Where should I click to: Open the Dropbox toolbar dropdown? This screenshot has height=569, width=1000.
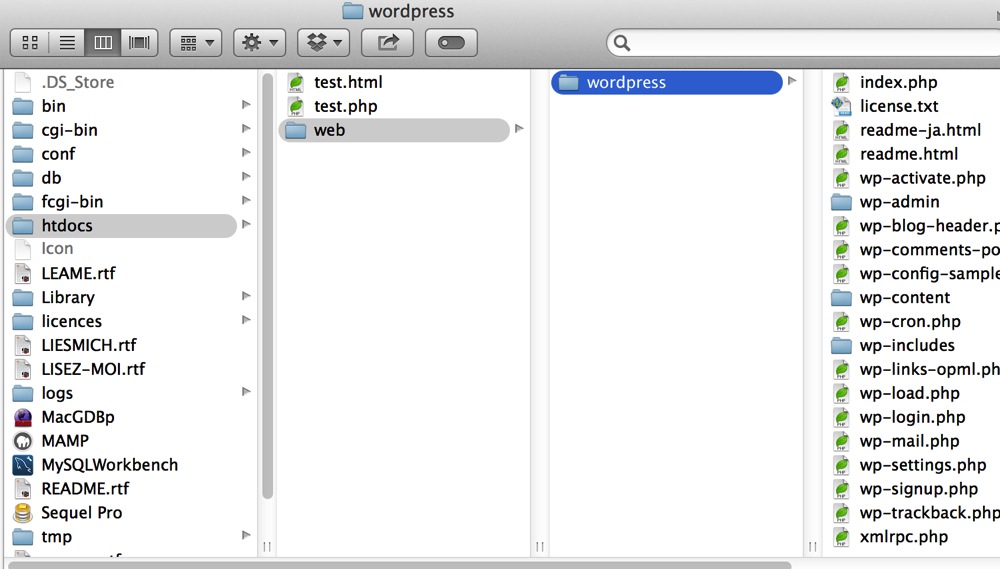pos(323,42)
